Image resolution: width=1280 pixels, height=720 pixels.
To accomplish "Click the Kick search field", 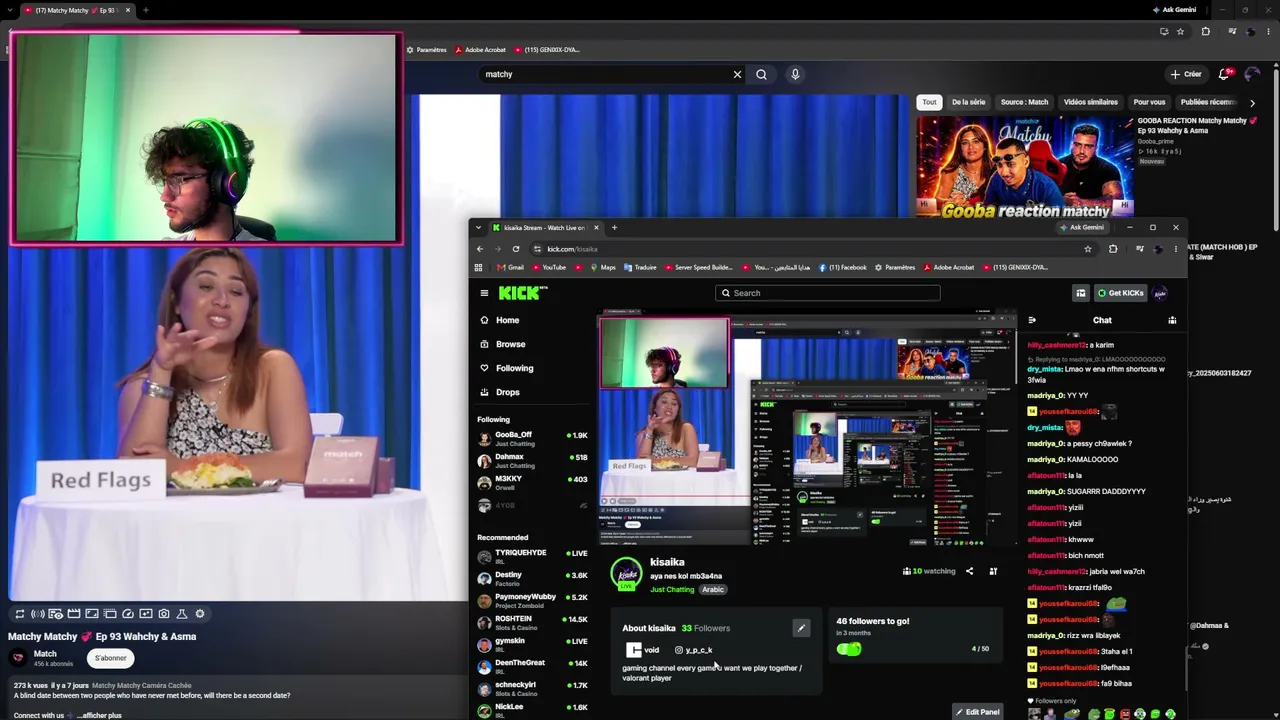I will point(828,293).
